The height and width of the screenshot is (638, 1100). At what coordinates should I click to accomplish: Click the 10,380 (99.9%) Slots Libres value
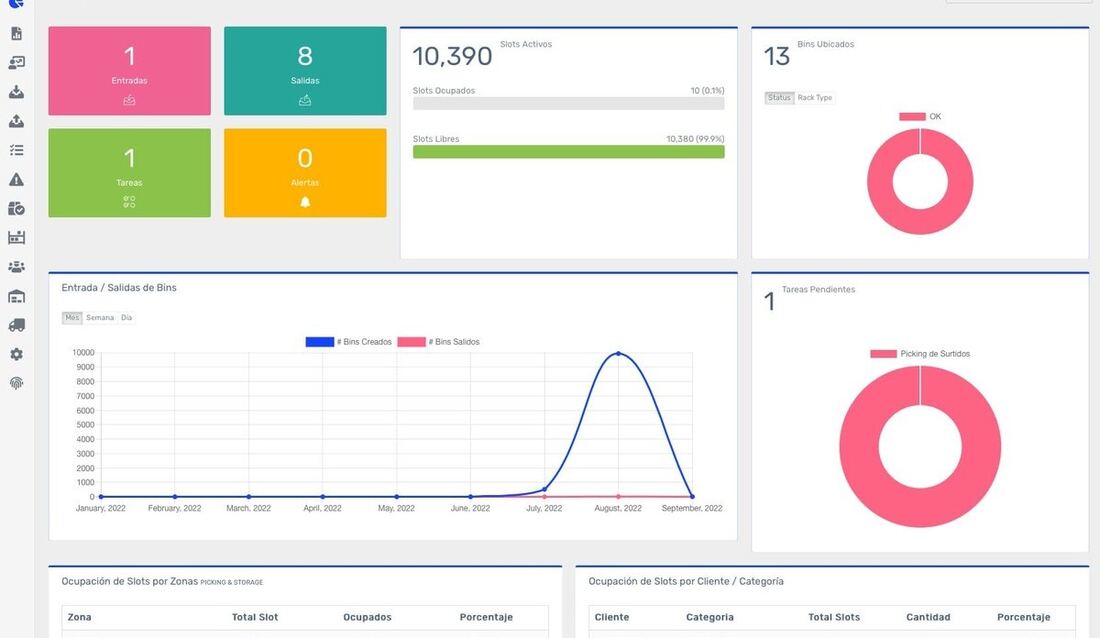pyautogui.click(x=695, y=139)
